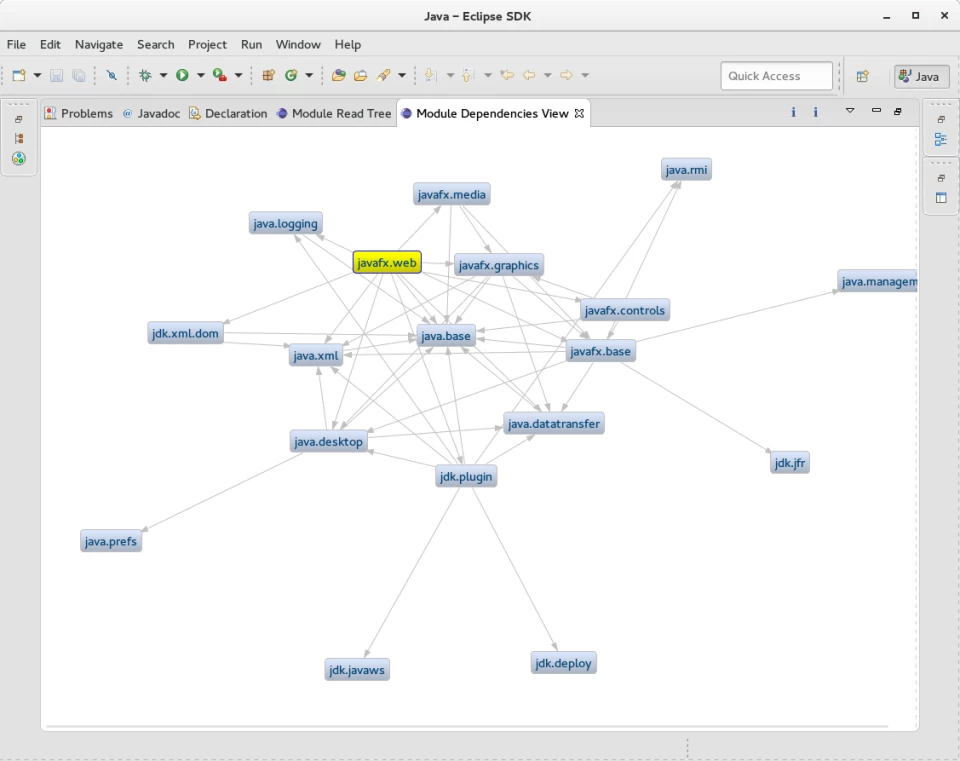Open the Run button dropdown arrow
This screenshot has height=761, width=960.
(x=201, y=75)
